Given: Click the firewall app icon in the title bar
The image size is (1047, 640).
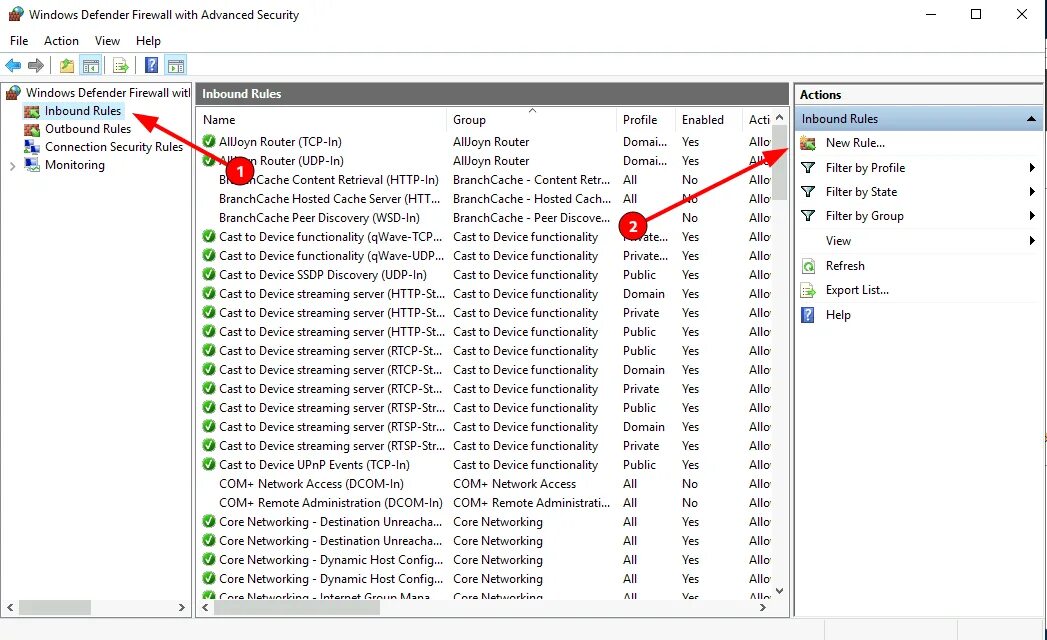Looking at the screenshot, I should coord(15,14).
